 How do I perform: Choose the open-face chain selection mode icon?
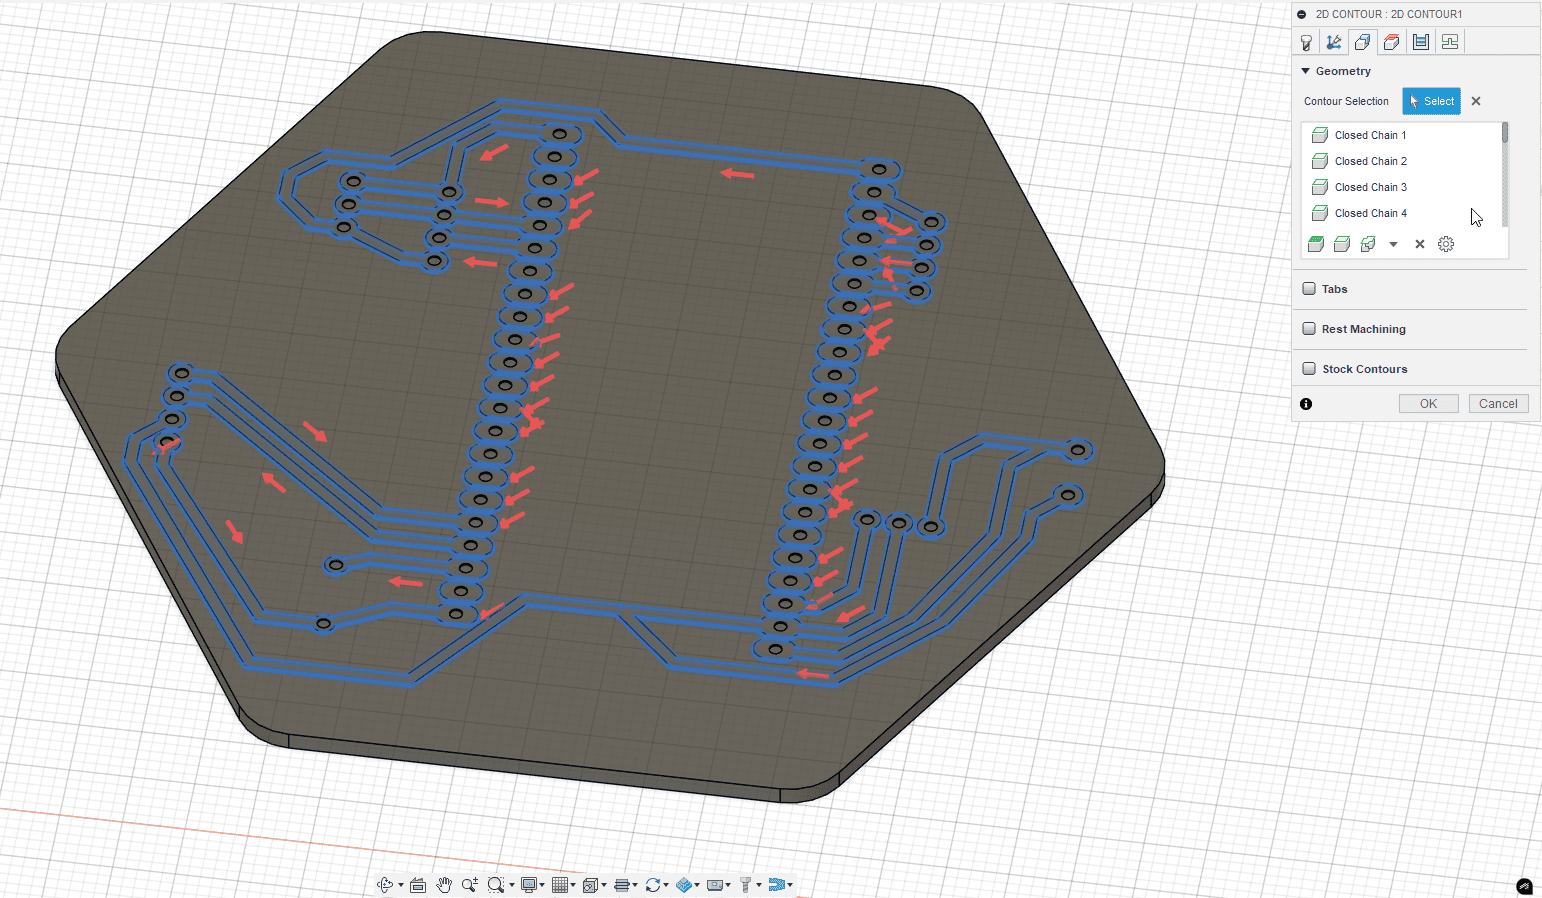1342,244
